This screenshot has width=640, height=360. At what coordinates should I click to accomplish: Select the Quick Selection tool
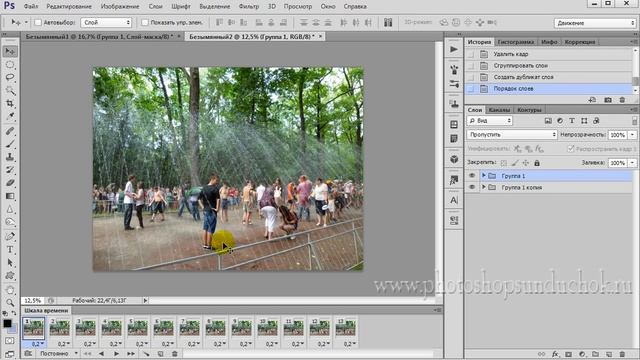pos(10,91)
